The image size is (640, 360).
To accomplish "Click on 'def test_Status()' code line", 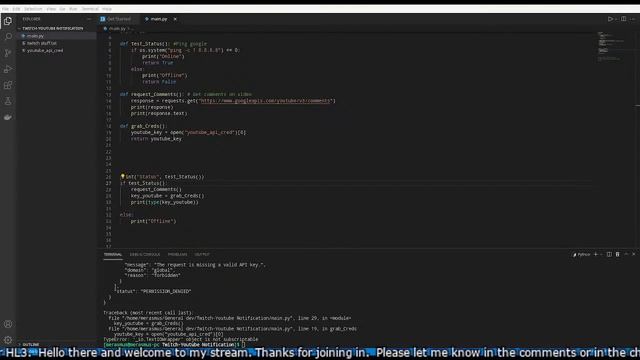I will click(x=163, y=44).
